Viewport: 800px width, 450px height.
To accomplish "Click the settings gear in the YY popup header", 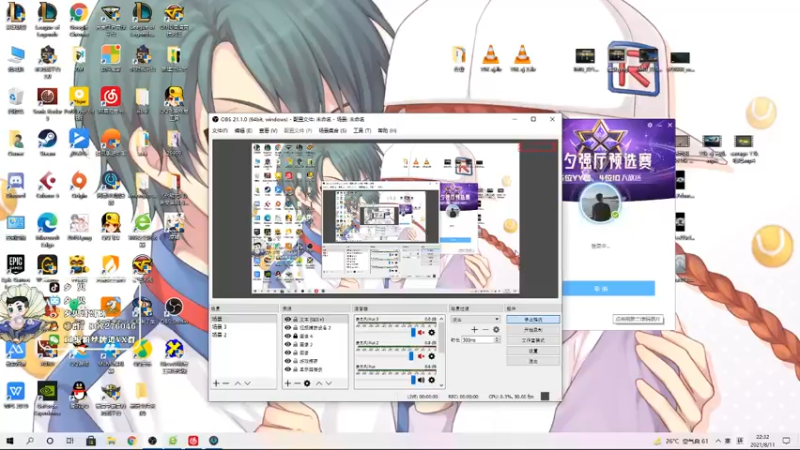I will coord(649,125).
